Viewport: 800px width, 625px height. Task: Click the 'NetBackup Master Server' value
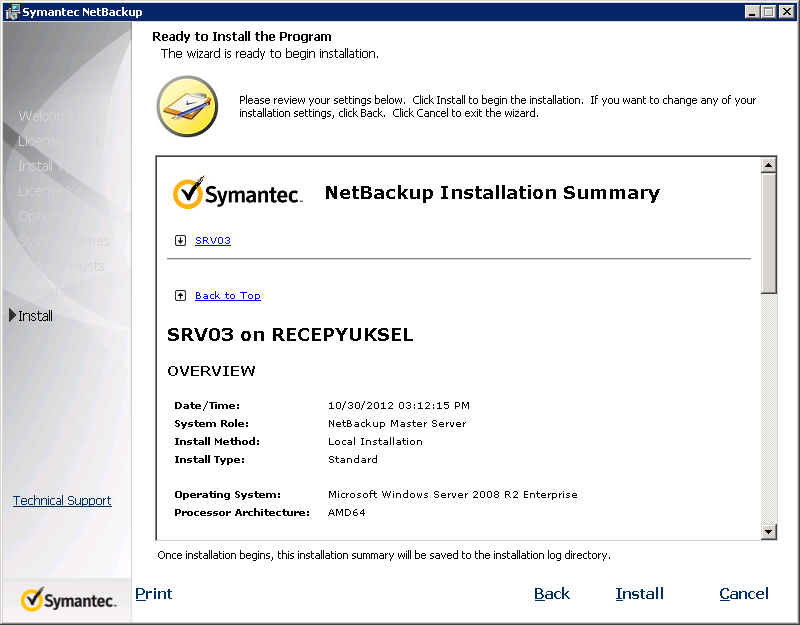point(397,423)
